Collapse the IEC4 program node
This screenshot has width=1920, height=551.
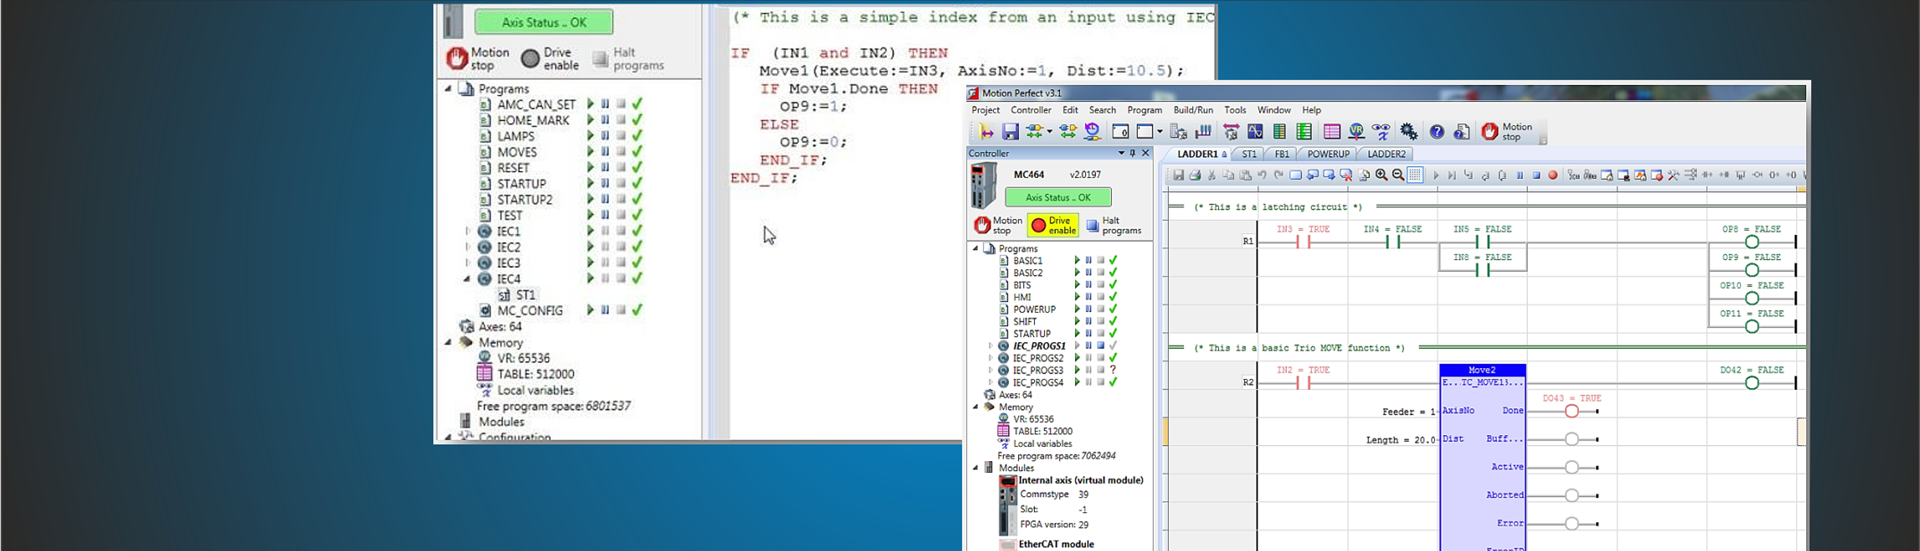pyautogui.click(x=467, y=279)
